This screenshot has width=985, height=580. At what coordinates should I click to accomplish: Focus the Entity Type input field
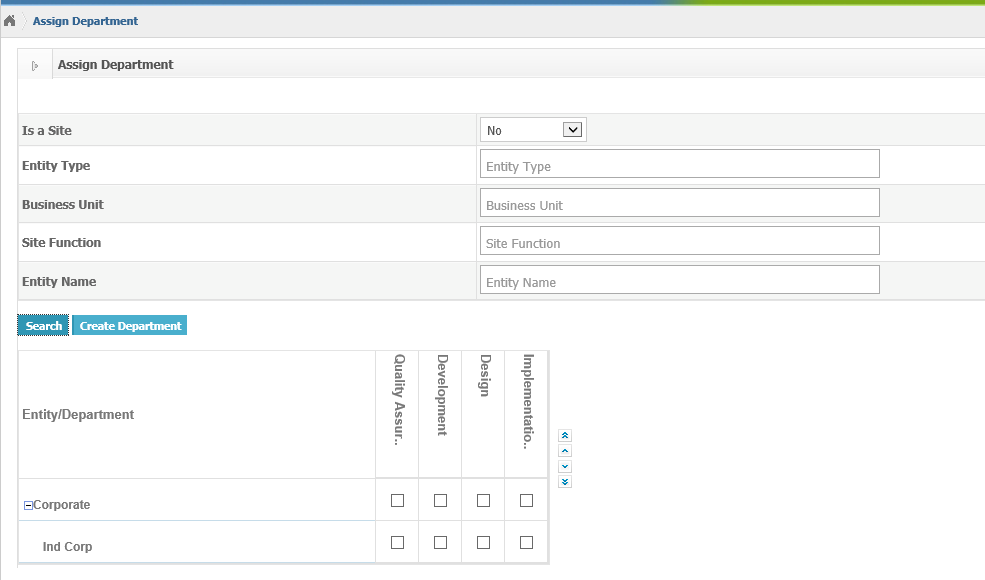coord(680,163)
